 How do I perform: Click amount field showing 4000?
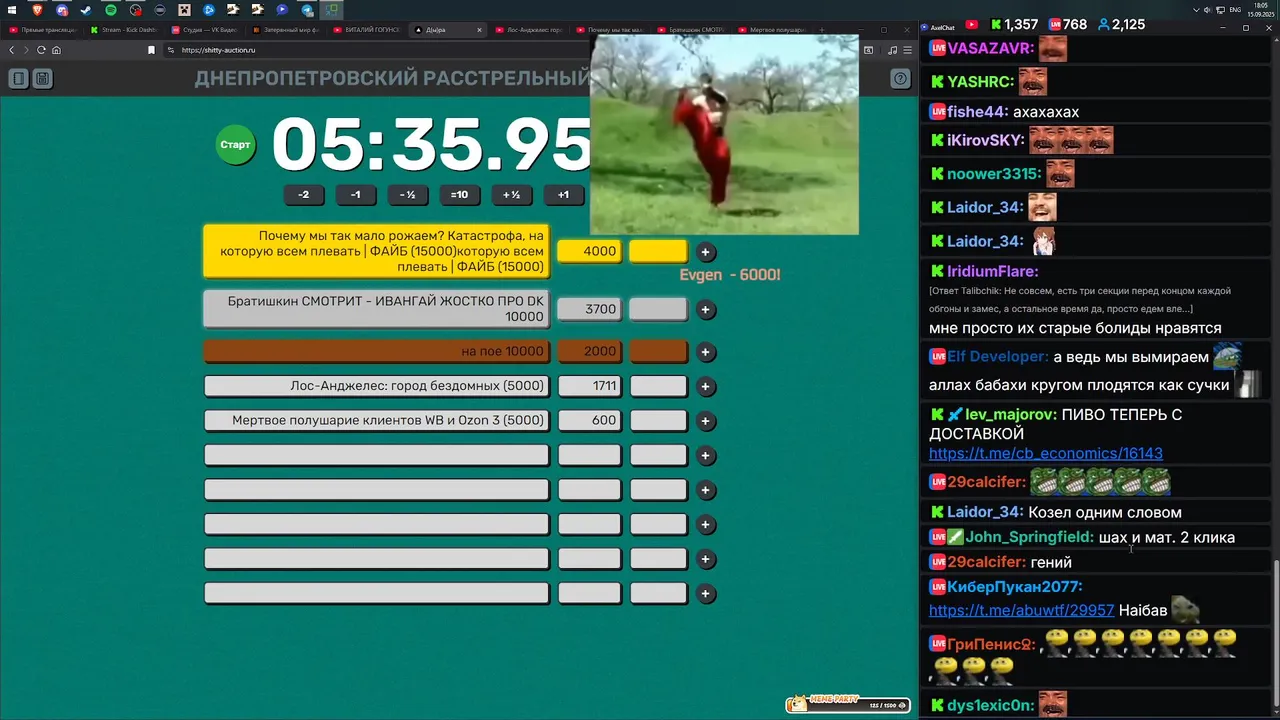click(589, 252)
